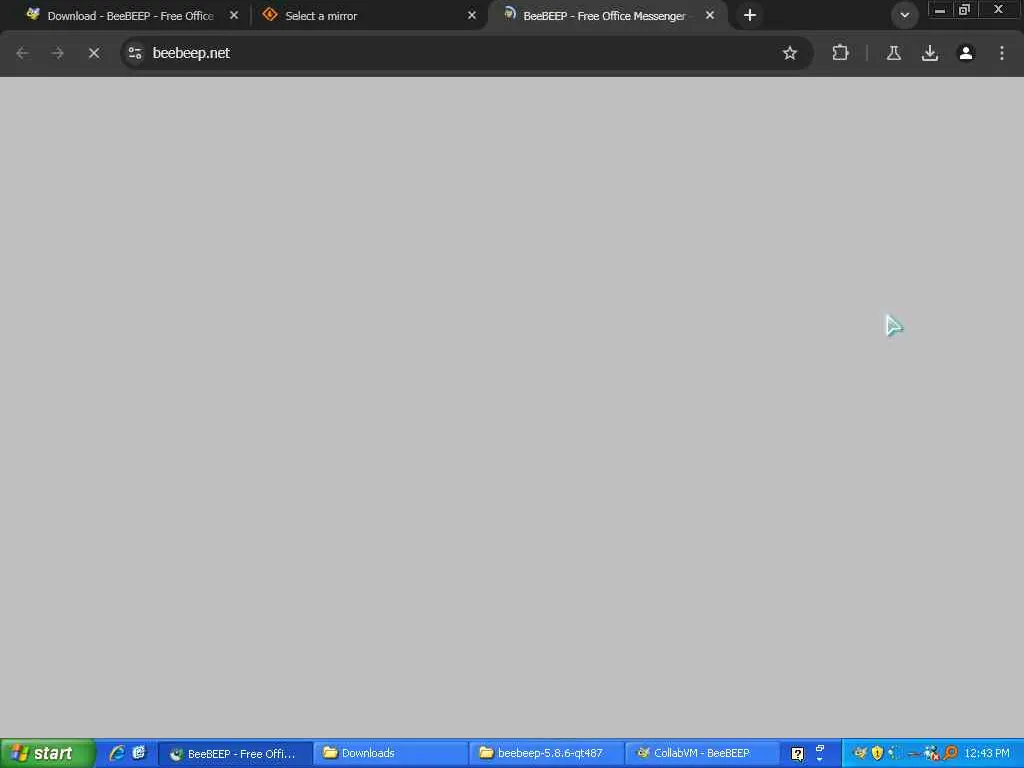Activate BeeBEEP - Free Offi... taskbar button
1024x768 pixels.
pyautogui.click(x=235, y=754)
